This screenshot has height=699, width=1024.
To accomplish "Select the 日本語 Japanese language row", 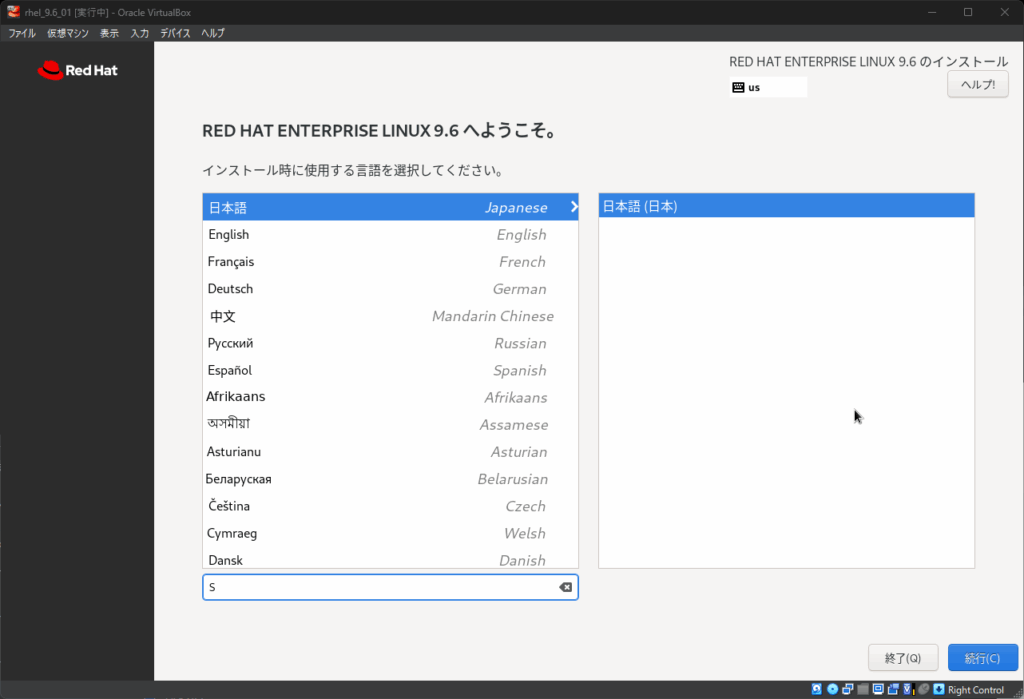I will [x=391, y=207].
